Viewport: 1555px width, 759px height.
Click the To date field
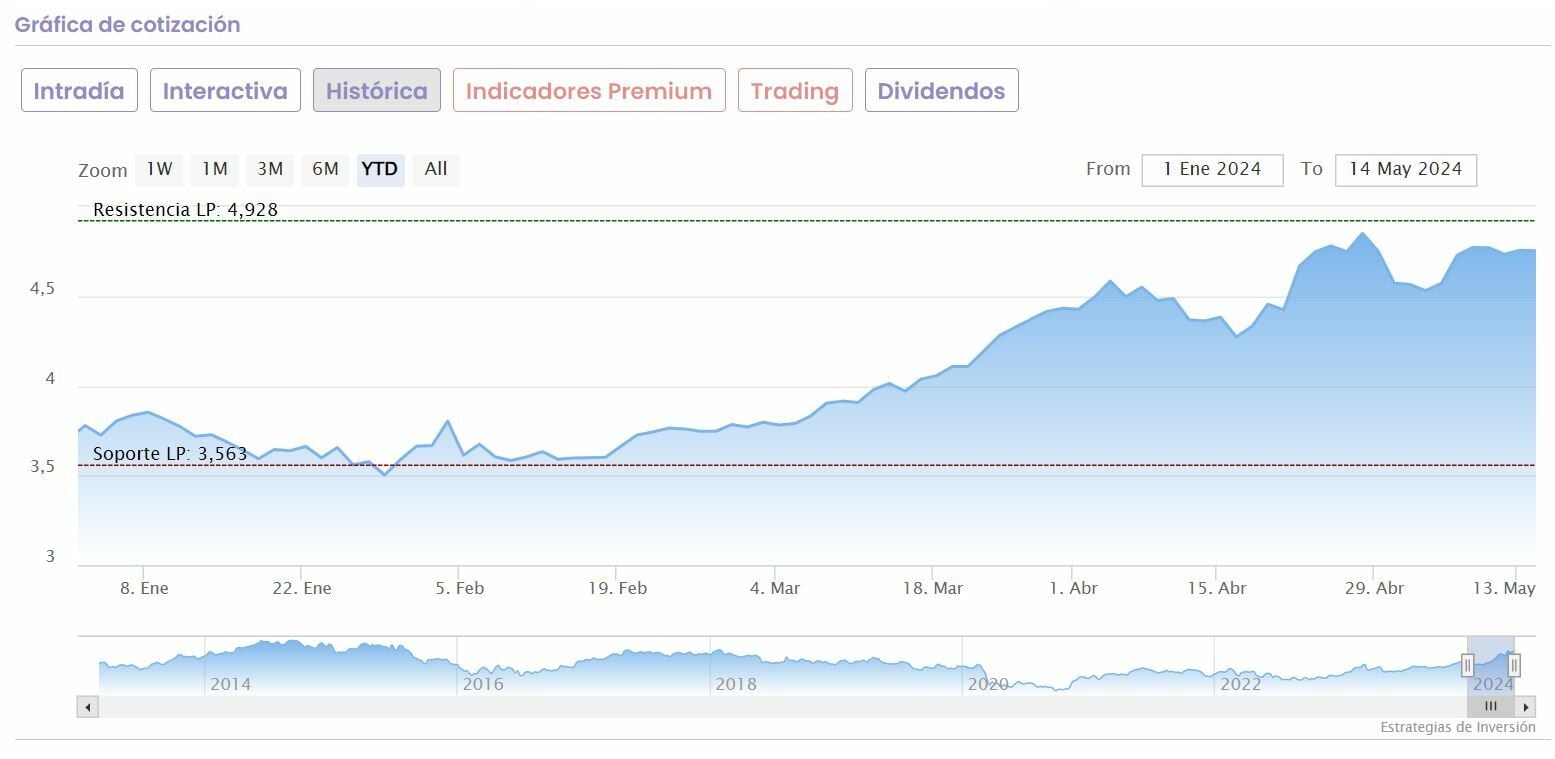[1405, 169]
